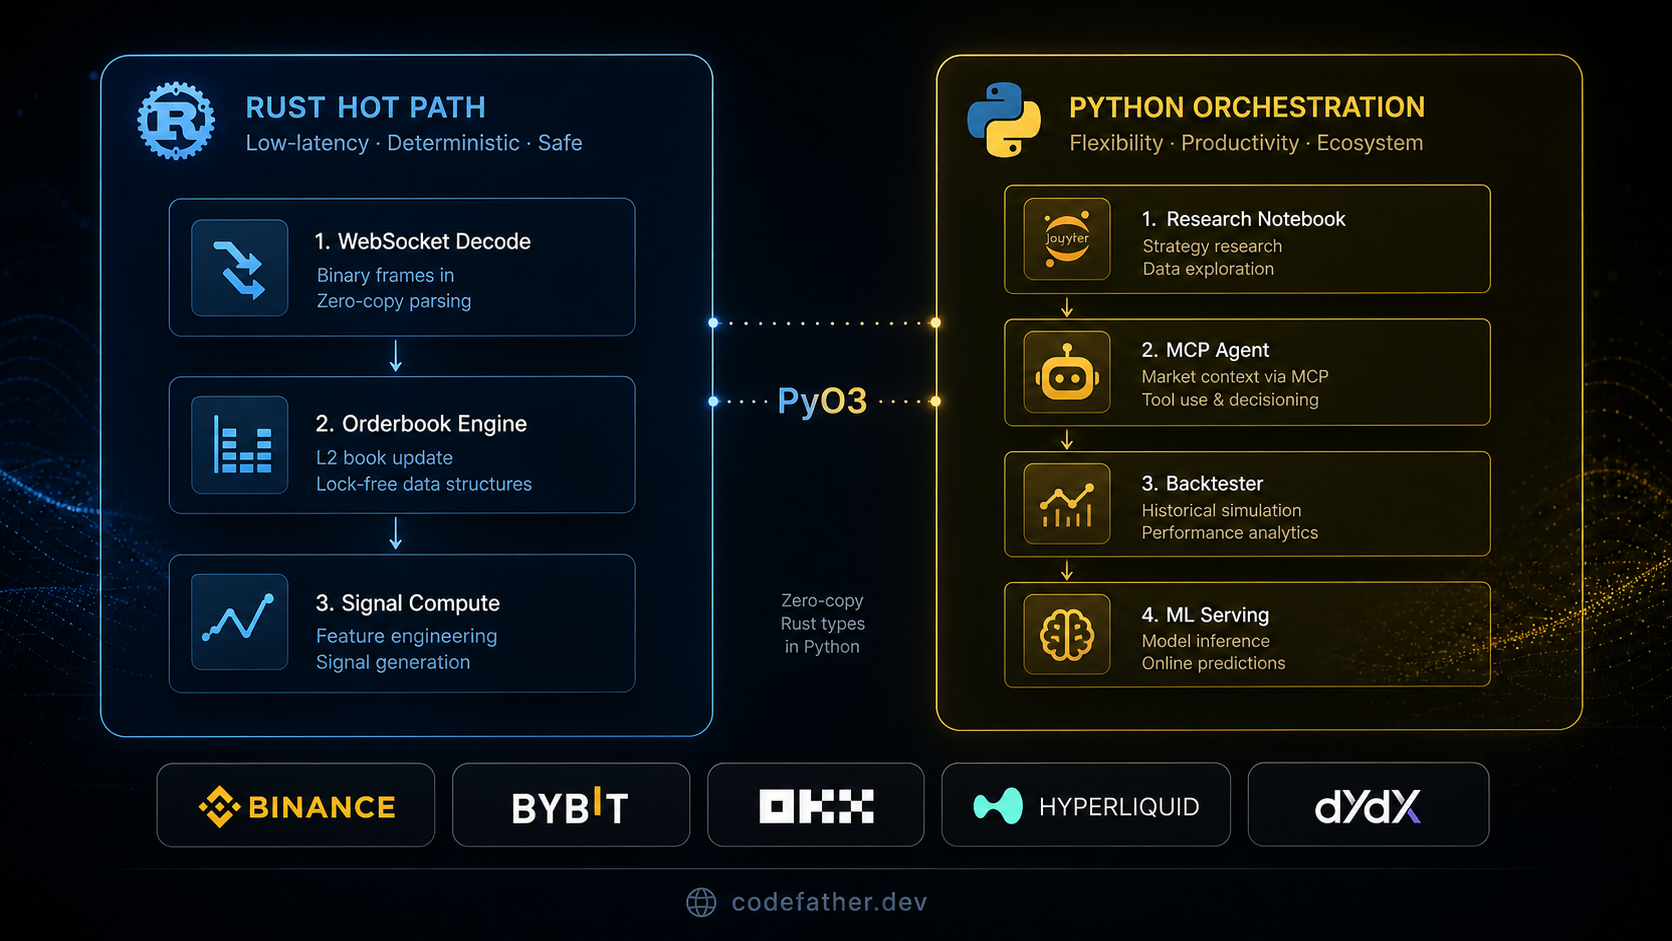This screenshot has width=1672, height=941.
Task: Click the '1. WebSocket Decode' title
Action: pos(423,241)
